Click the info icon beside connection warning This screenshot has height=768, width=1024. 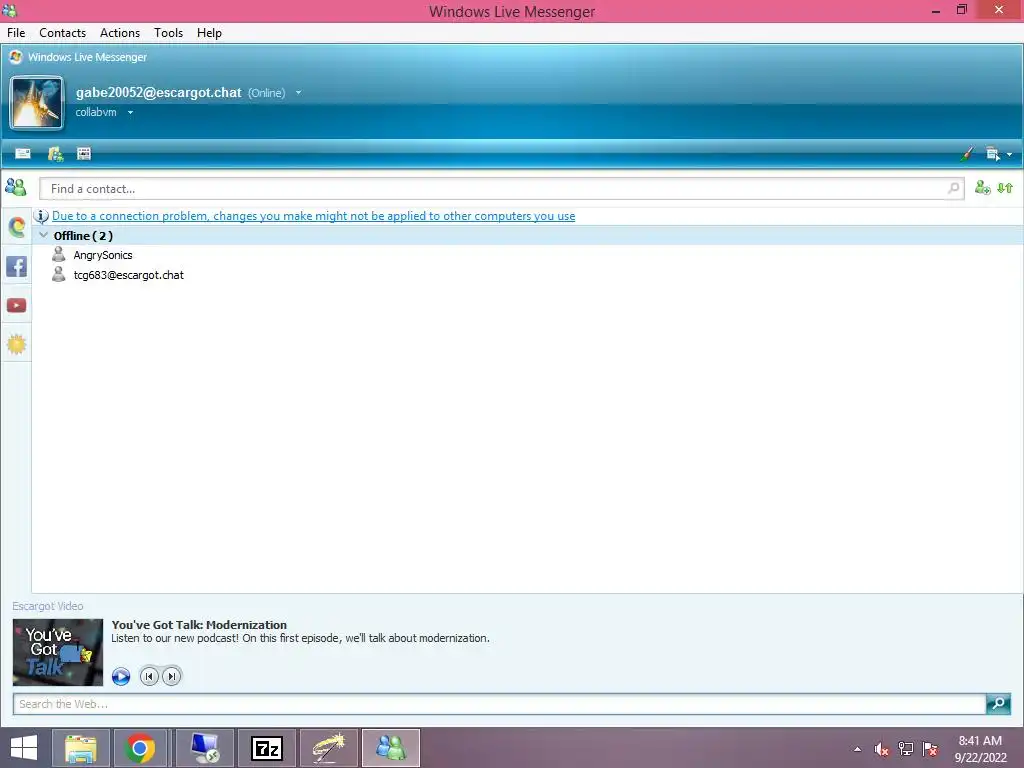[x=41, y=216]
